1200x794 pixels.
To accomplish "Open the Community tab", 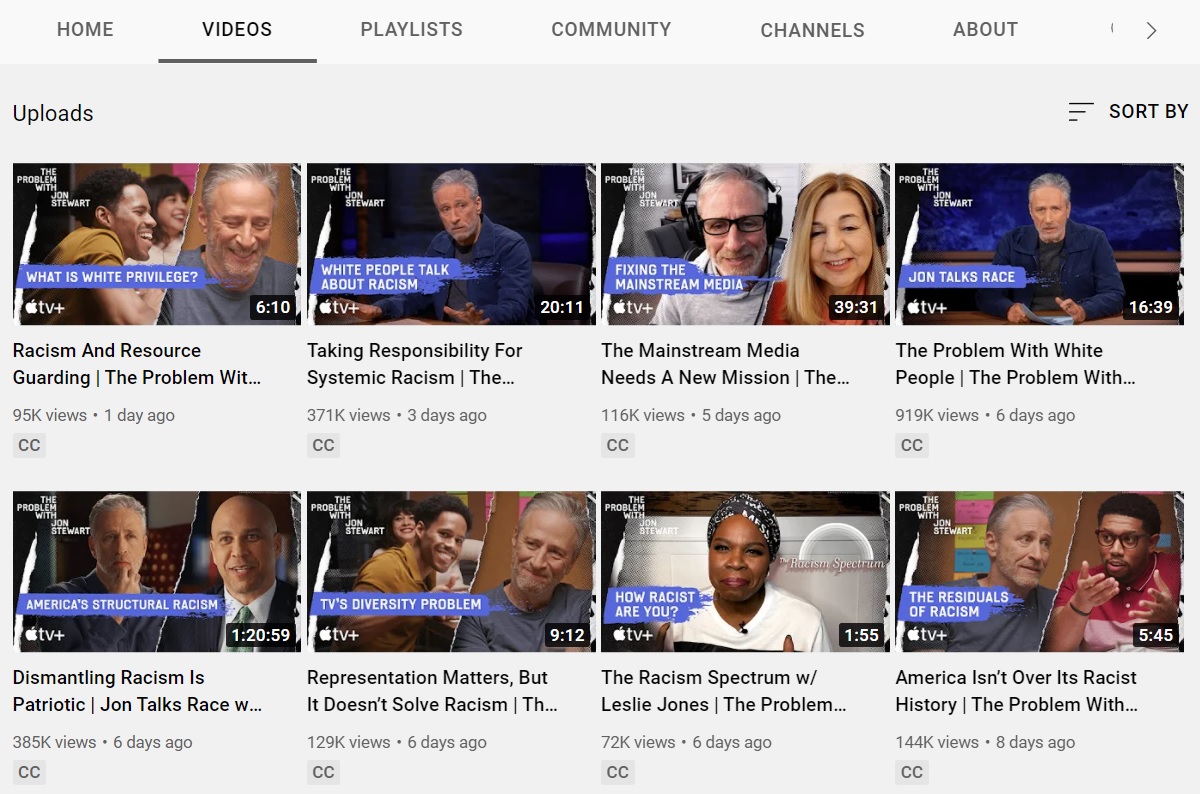I will coord(611,30).
